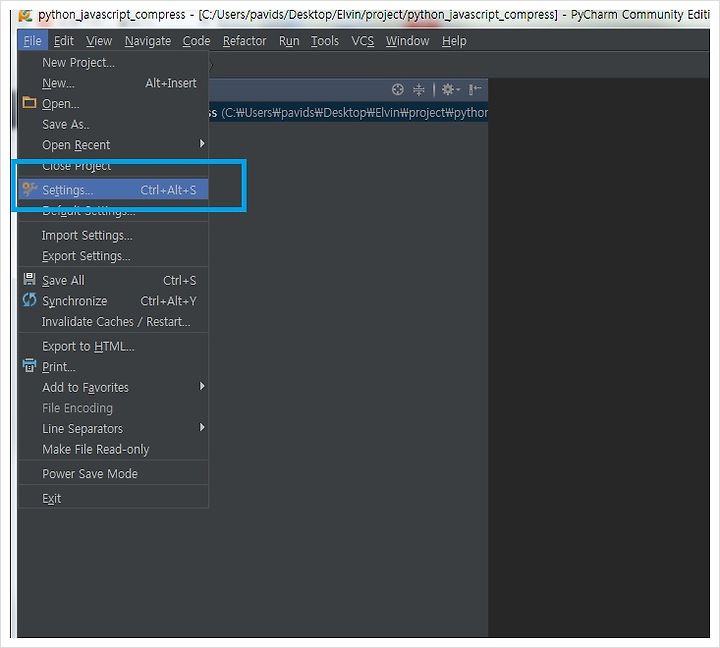Open the Tools menu
The height and width of the screenshot is (648, 720).
pos(325,41)
